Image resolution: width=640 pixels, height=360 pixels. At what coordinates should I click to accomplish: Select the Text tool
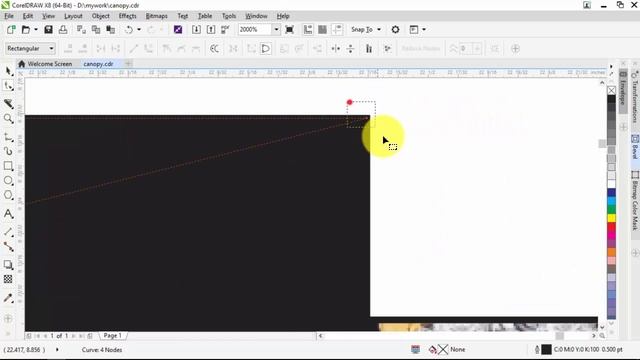click(8, 213)
